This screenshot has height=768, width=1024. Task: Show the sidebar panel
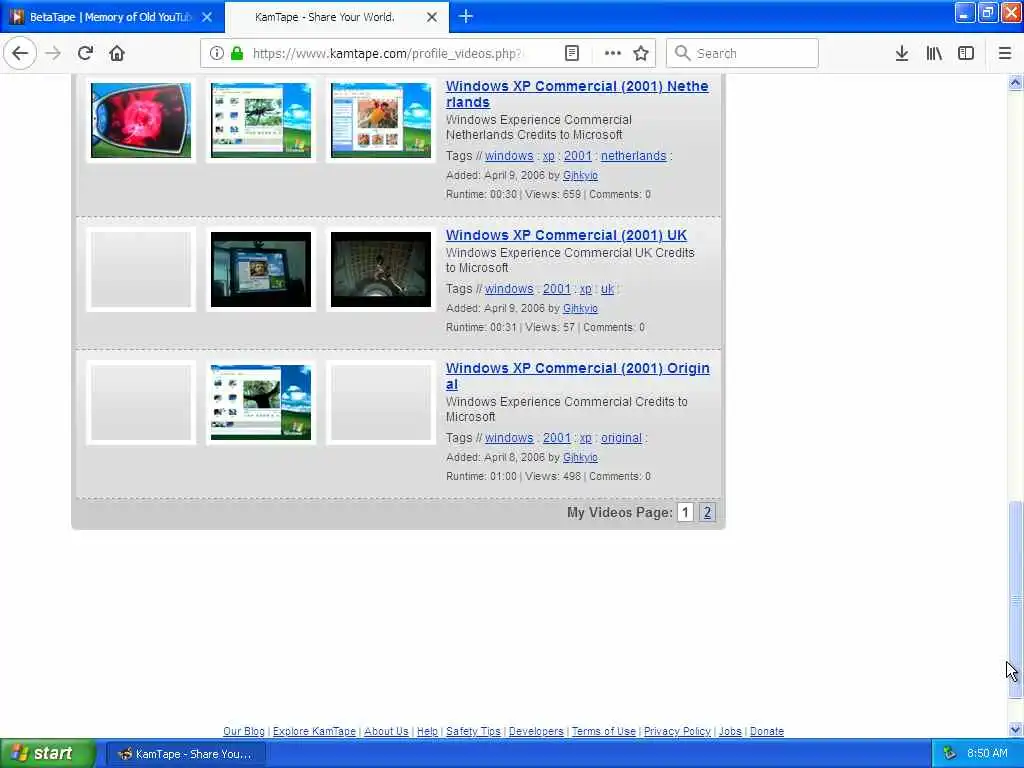click(x=966, y=53)
